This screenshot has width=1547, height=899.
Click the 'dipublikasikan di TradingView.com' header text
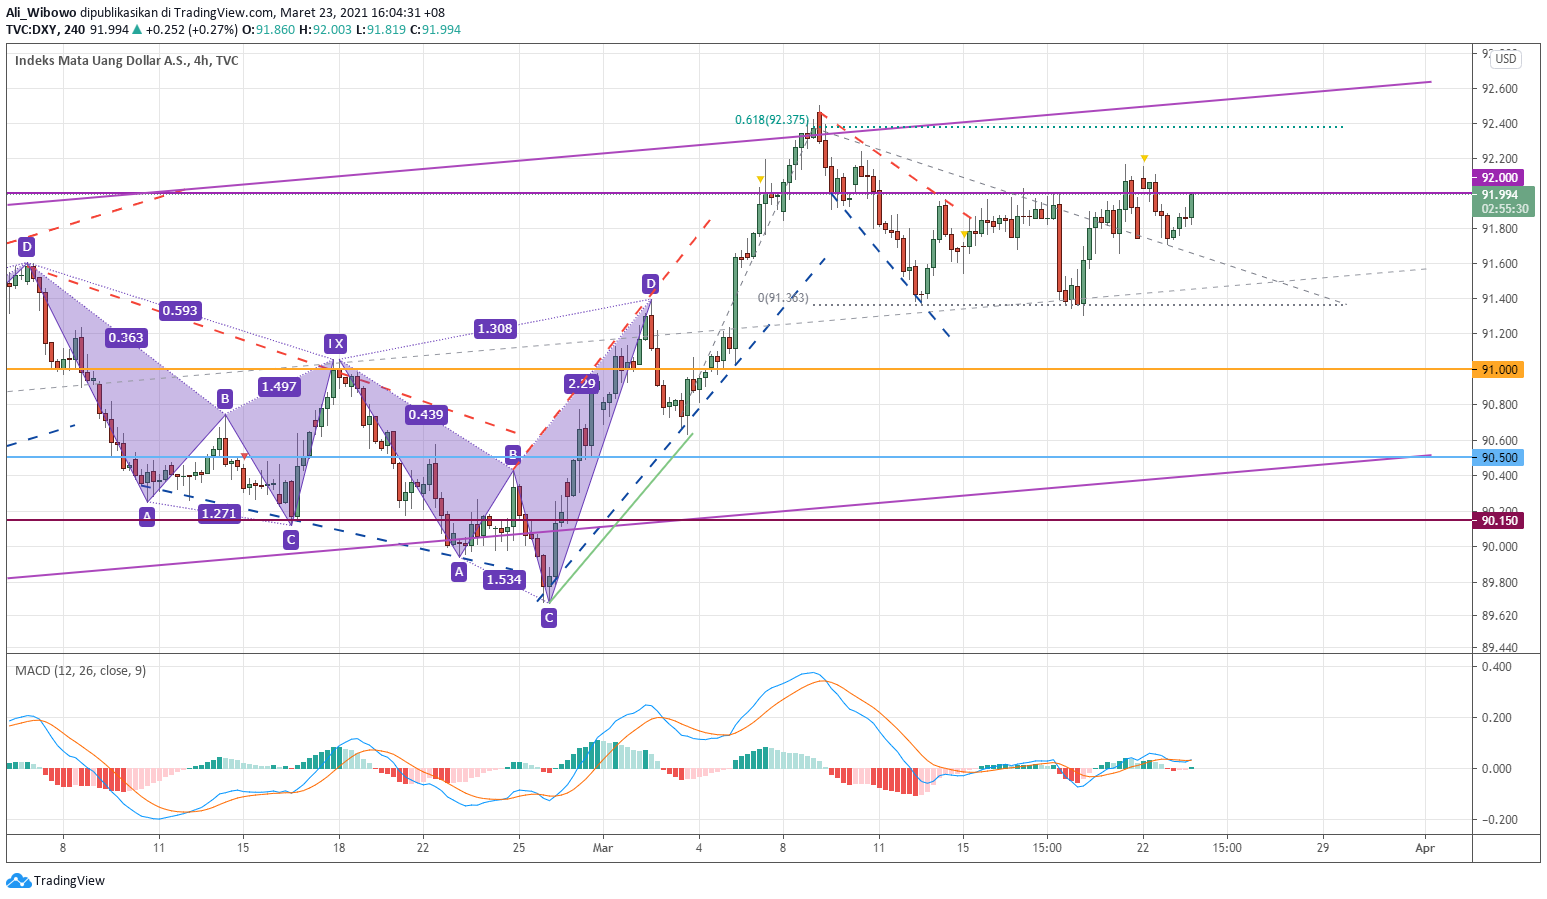click(177, 13)
